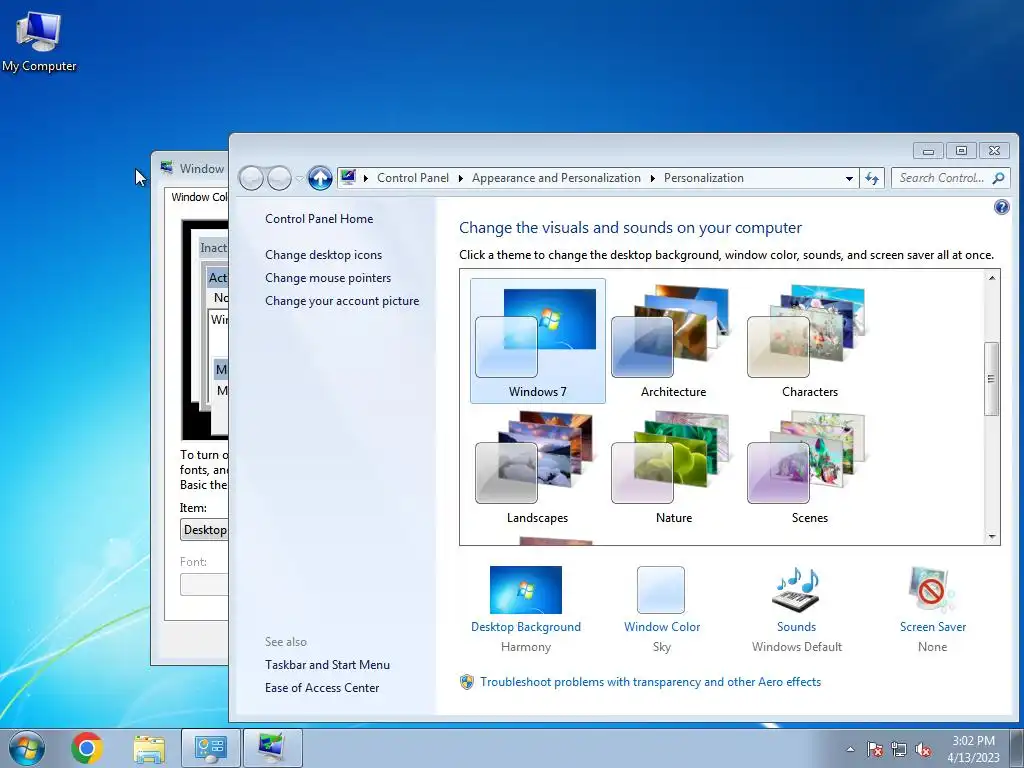Screen dimensions: 1024x768
Task: Click the Refresh icon beside the address bar
Action: point(872,178)
